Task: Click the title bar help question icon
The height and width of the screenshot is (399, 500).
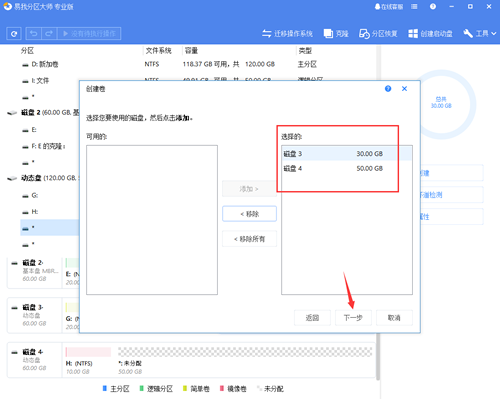Action: [x=433, y=7]
